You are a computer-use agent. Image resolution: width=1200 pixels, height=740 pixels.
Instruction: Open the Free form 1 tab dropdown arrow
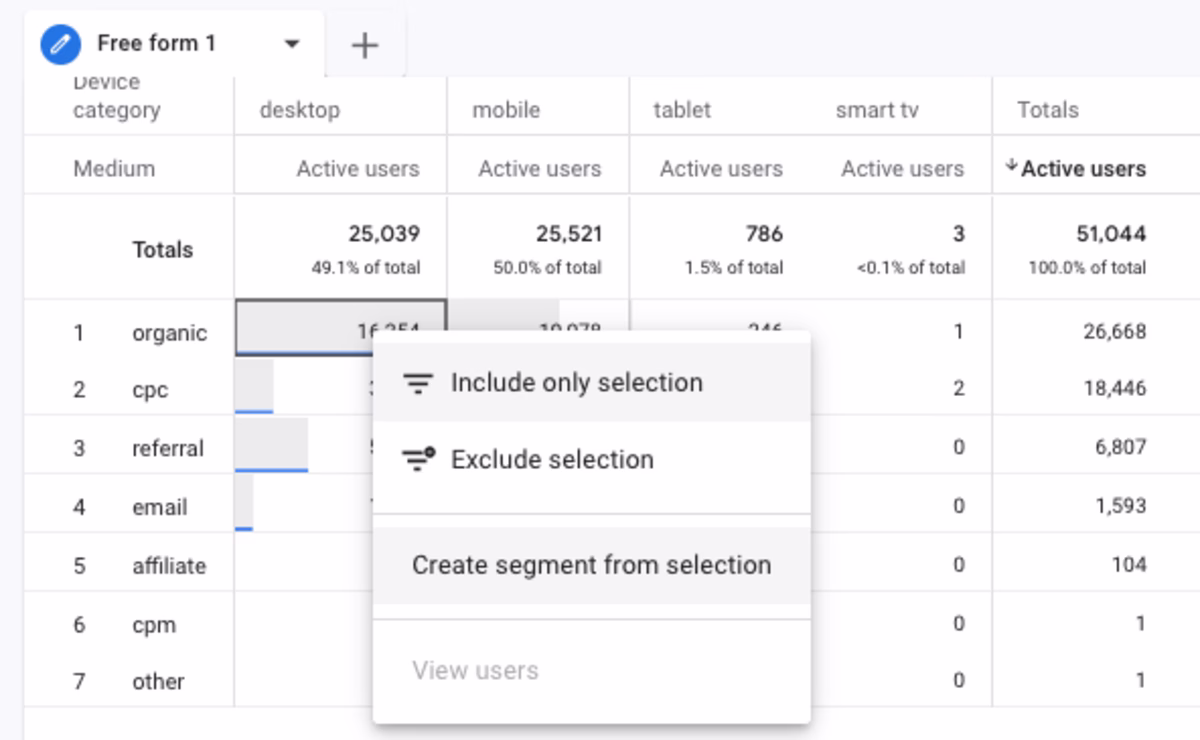[292, 44]
